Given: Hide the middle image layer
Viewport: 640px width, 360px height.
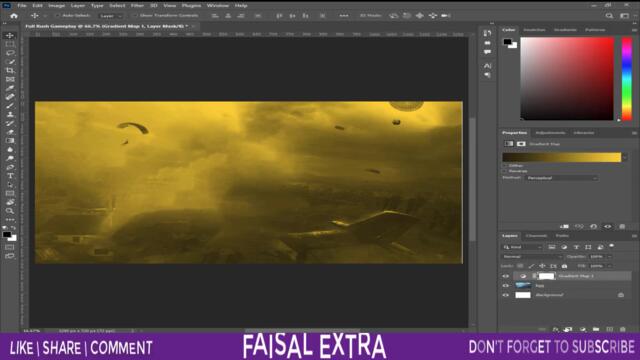Looking at the screenshot, I should (506, 286).
